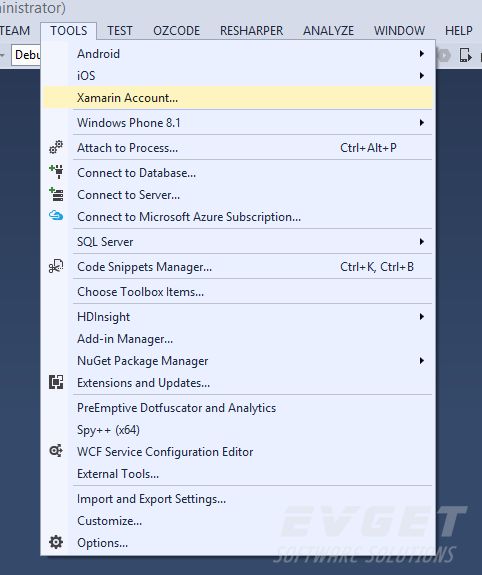Choose iOS menu entry

click(238, 76)
